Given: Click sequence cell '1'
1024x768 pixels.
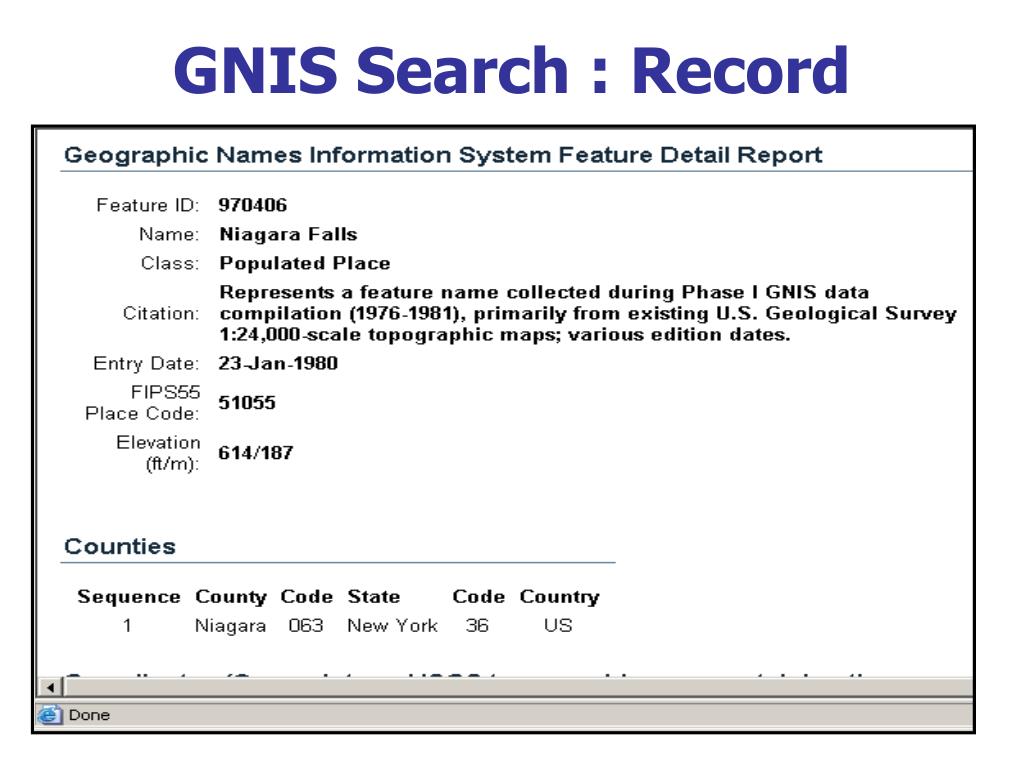Looking at the screenshot, I should tap(127, 626).
